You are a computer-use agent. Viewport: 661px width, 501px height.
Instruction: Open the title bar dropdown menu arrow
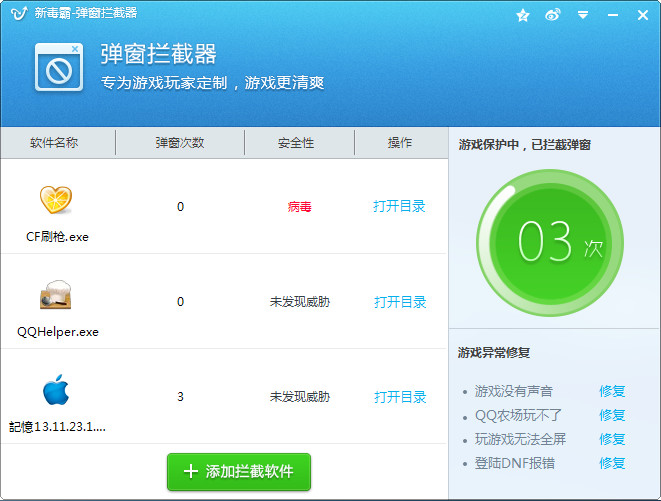coord(583,16)
